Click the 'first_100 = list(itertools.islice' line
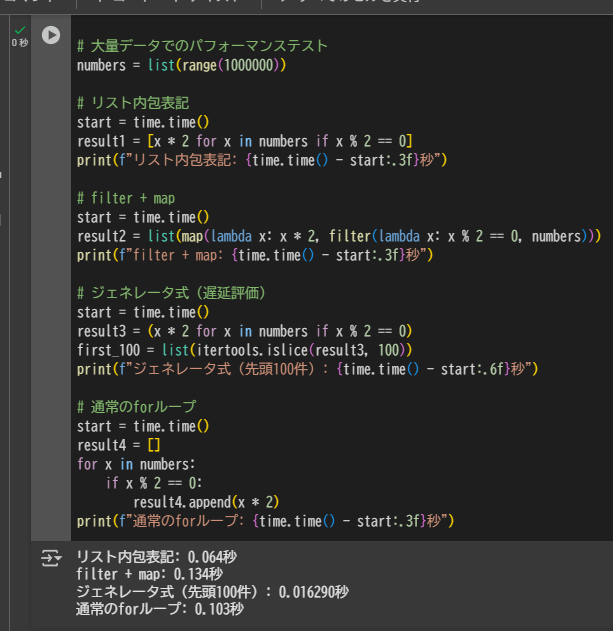The image size is (613, 631). [x=245, y=350]
